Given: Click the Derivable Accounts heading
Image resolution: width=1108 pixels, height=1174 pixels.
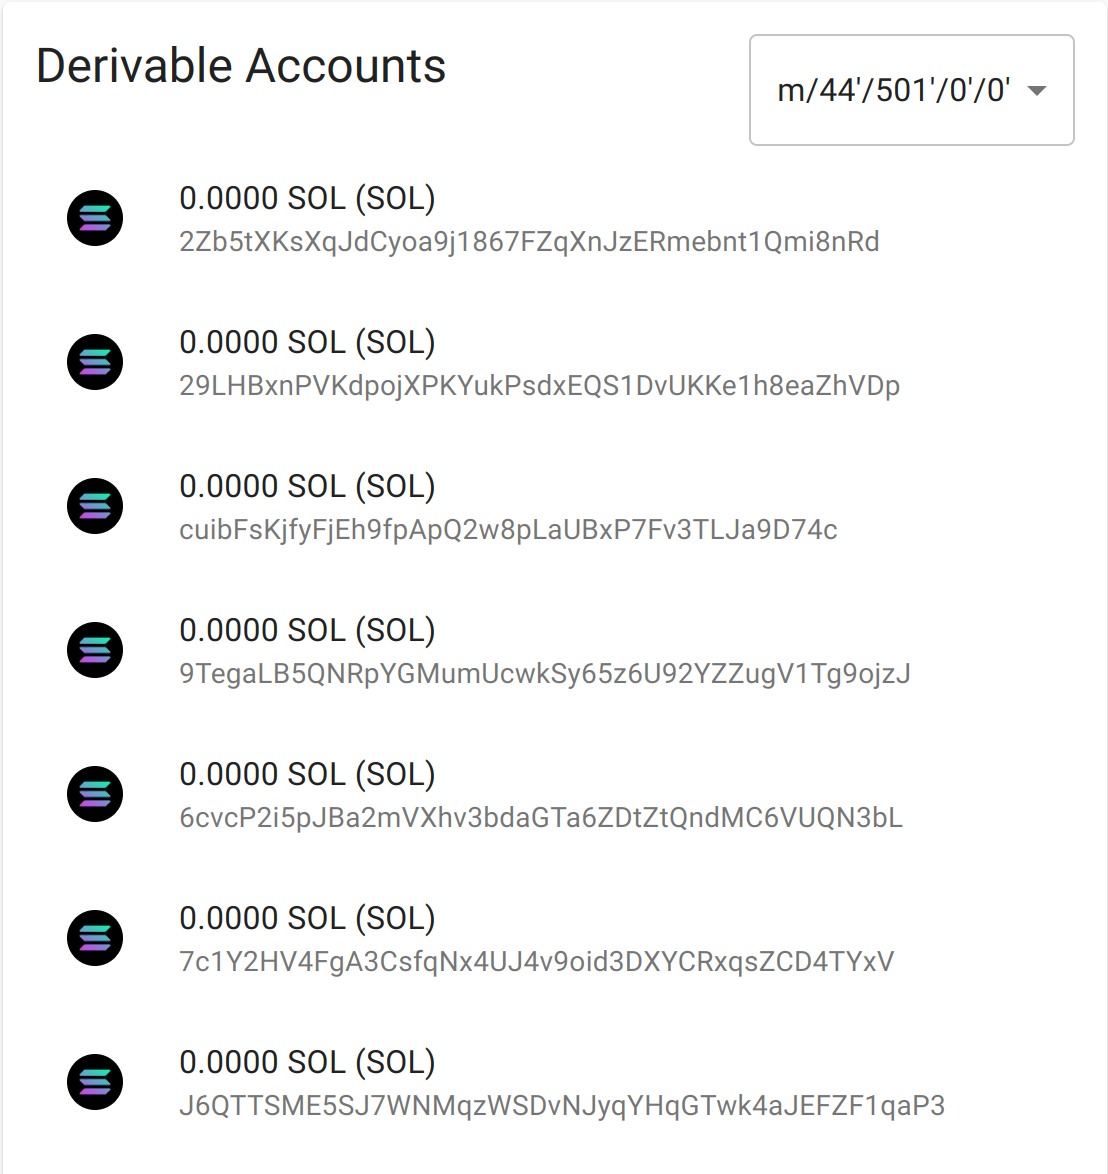Looking at the screenshot, I should click(x=241, y=66).
